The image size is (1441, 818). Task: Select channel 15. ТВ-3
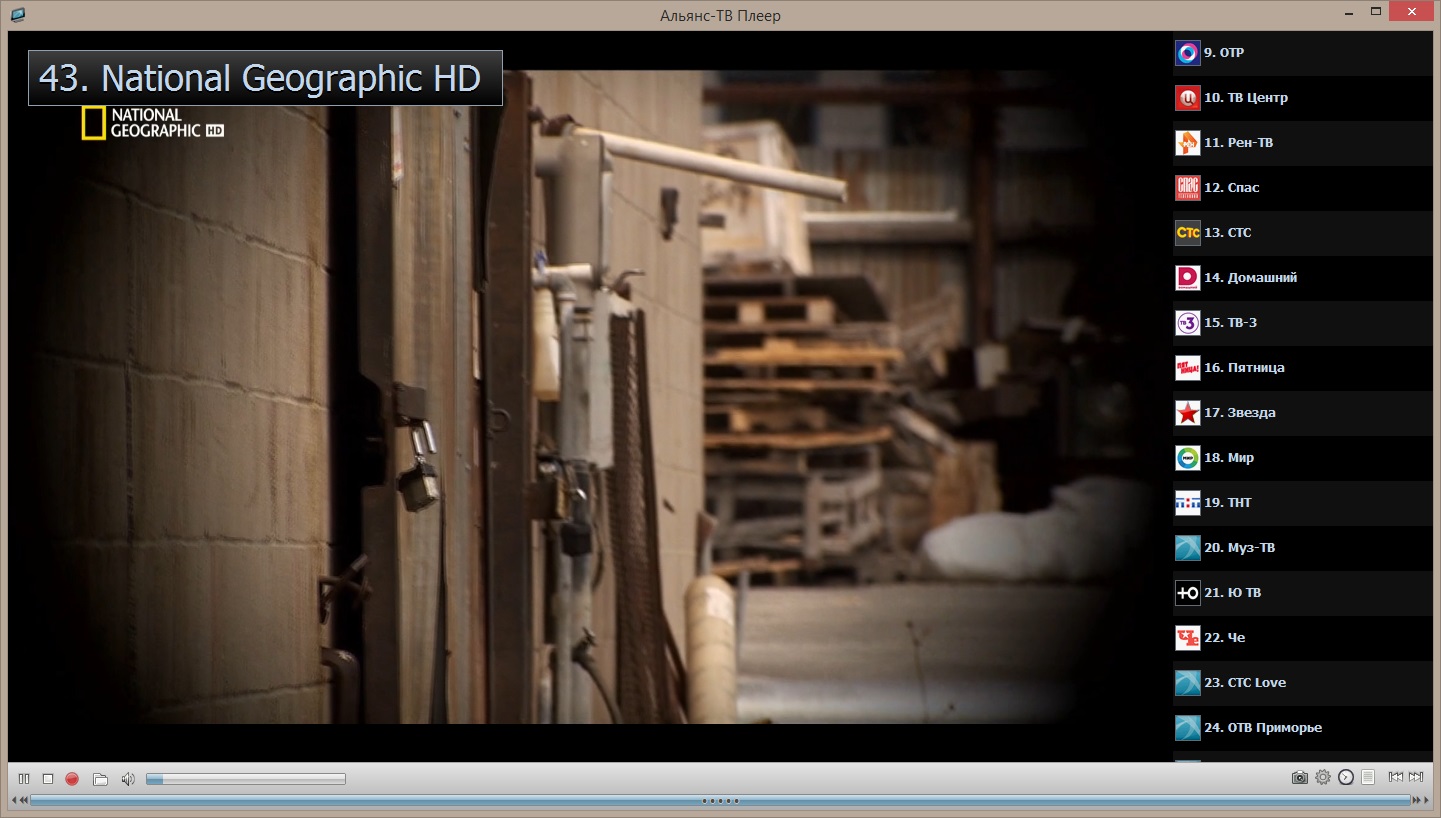pos(1303,323)
